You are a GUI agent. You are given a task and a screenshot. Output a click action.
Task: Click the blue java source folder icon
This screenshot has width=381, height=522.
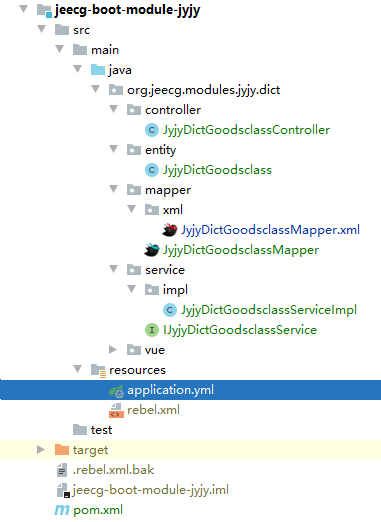pyautogui.click(x=98, y=70)
